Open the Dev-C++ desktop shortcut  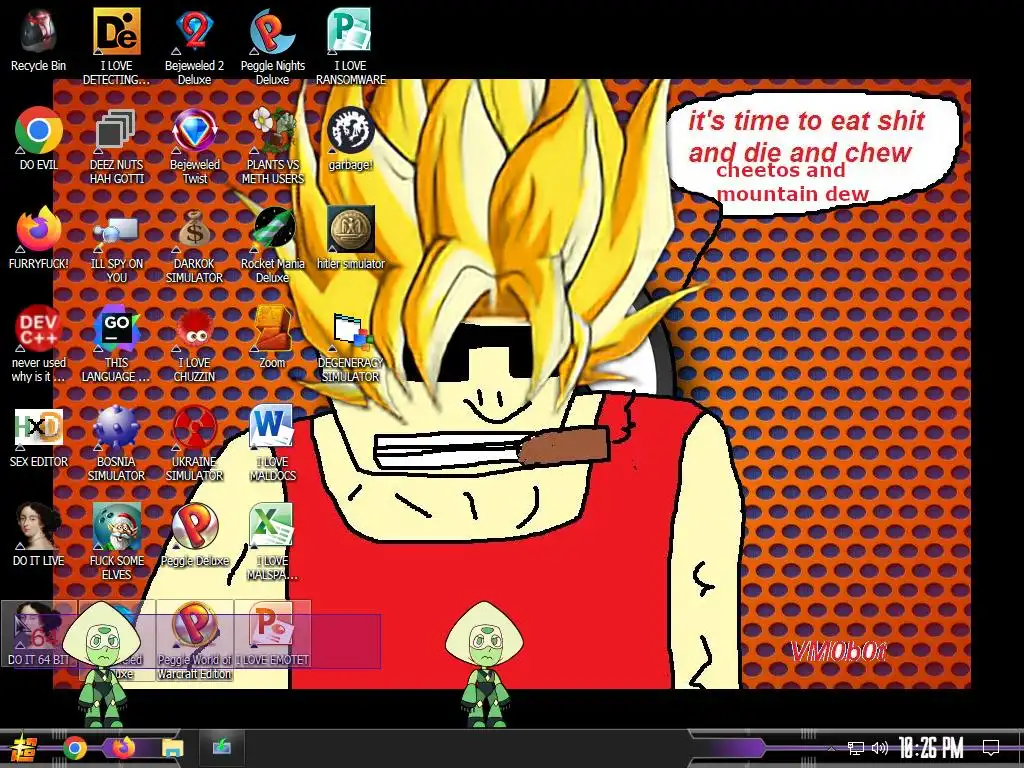point(39,344)
